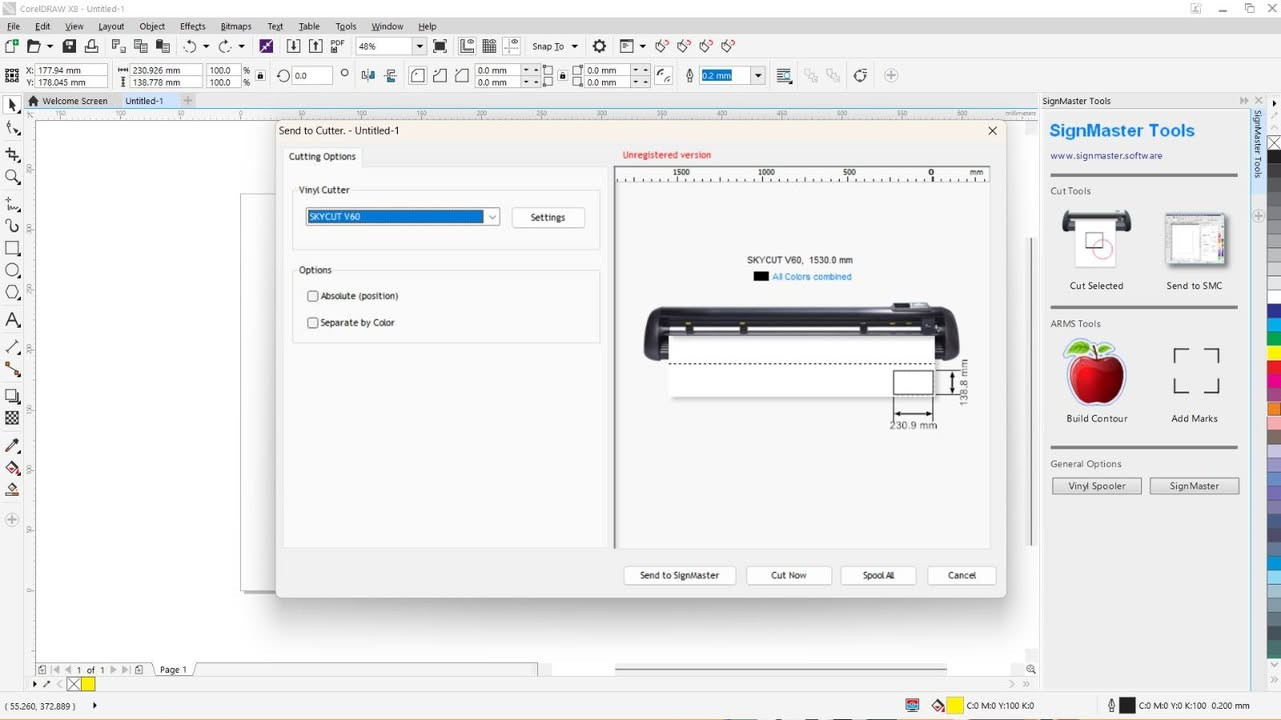Open the Bitmaps menu
1281x720 pixels.
click(x=236, y=26)
